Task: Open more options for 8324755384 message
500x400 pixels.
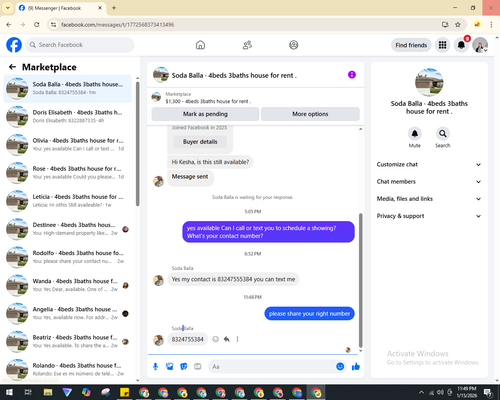Action: click(237, 339)
